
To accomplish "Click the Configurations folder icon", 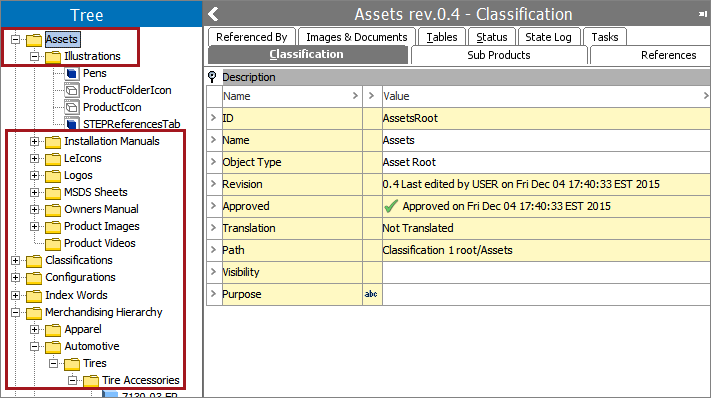I will point(34,278).
